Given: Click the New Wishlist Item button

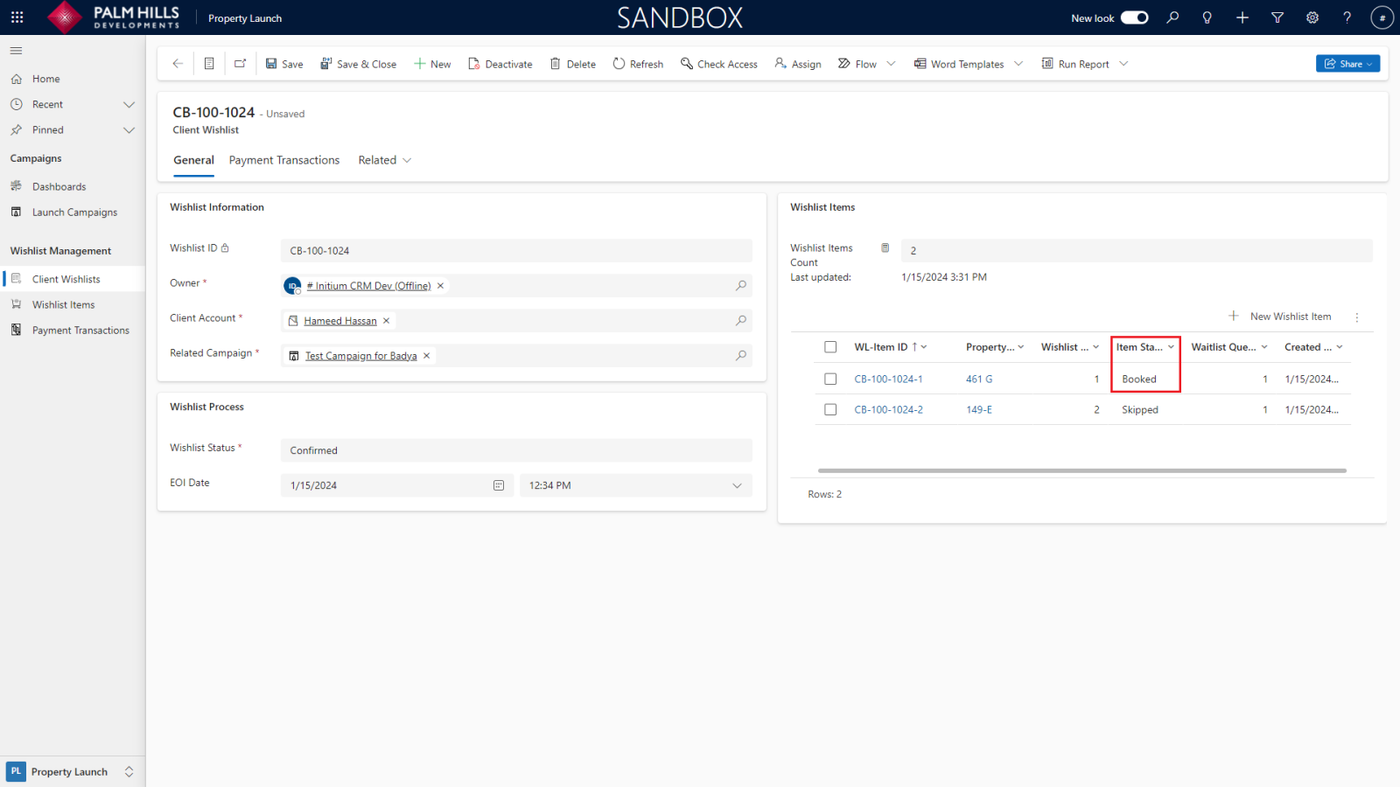Looking at the screenshot, I should [x=1280, y=317].
